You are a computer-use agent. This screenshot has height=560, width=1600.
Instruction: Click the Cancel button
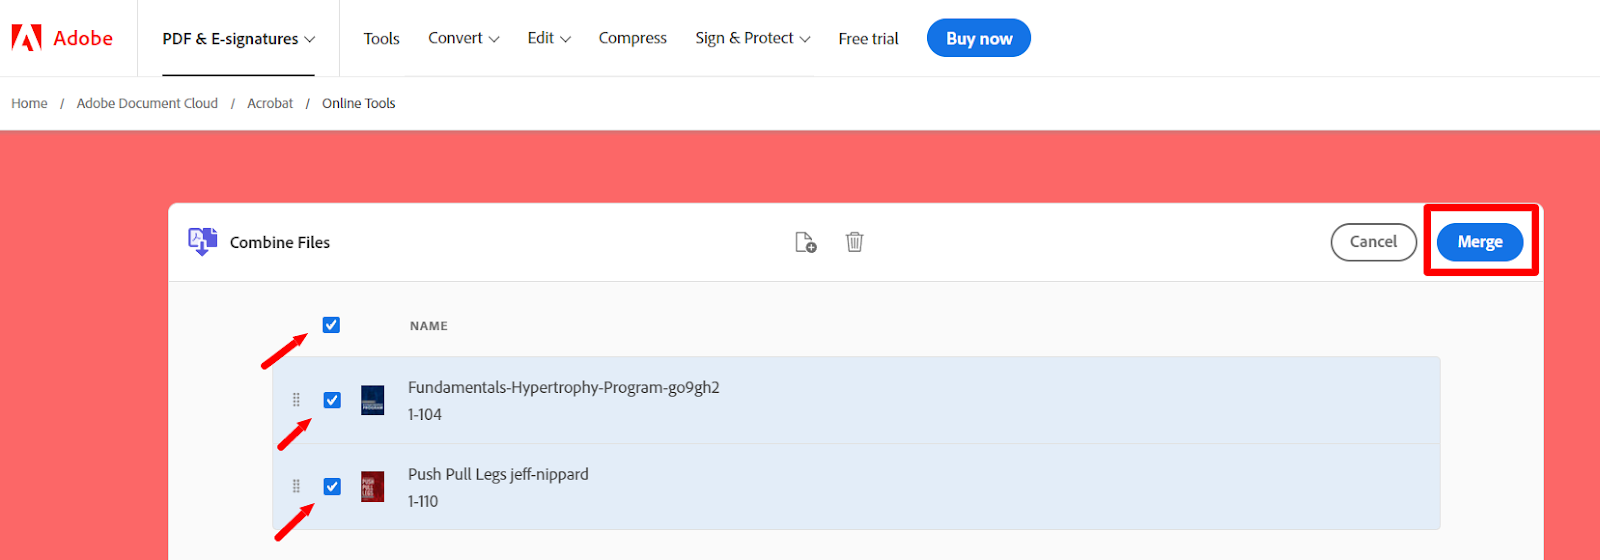point(1374,242)
